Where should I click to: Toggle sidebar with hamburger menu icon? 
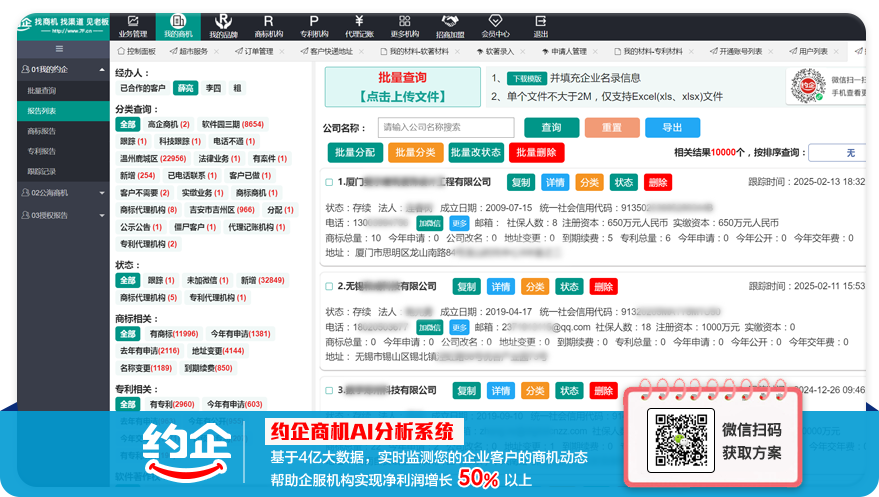click(59, 49)
